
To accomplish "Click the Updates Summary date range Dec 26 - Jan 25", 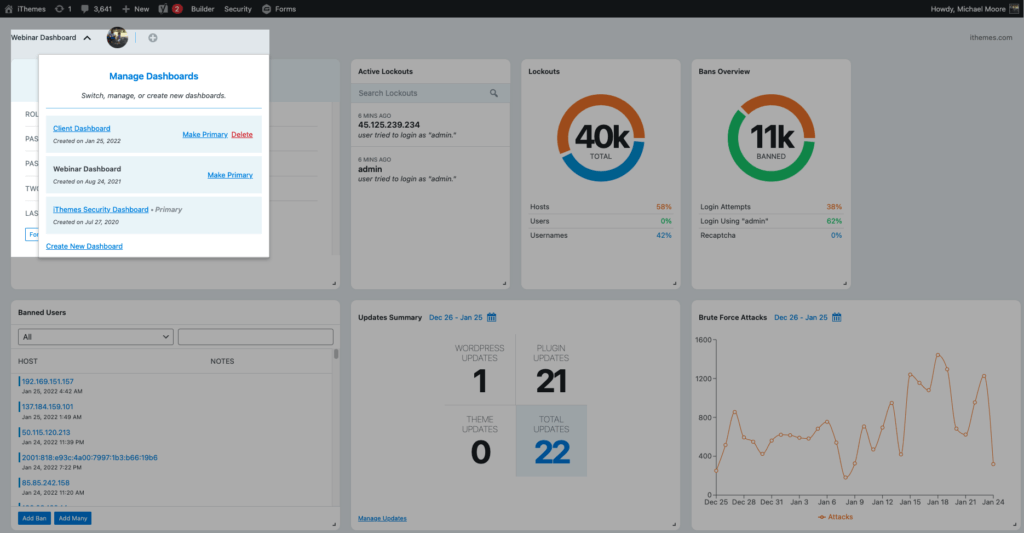I will pyautogui.click(x=456, y=317).
